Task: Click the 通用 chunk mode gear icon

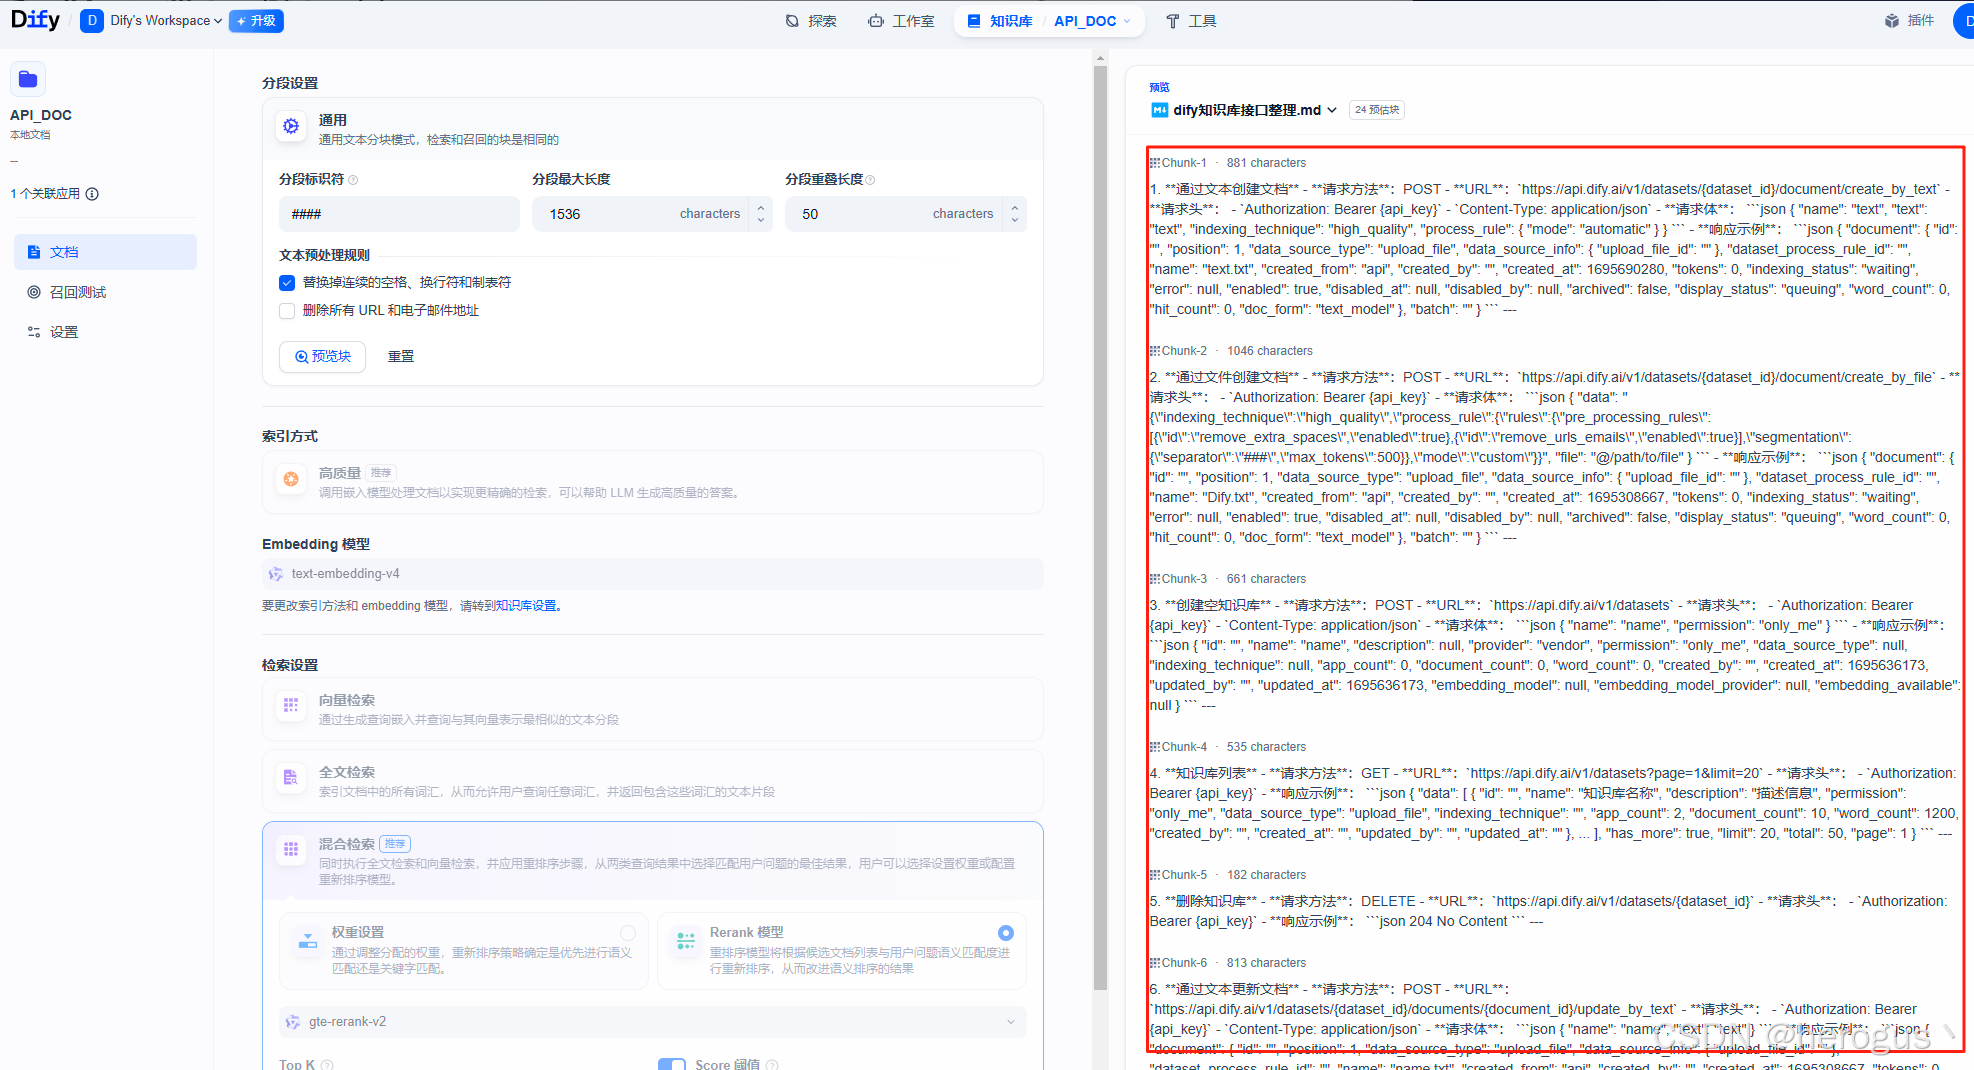Action: pos(291,127)
